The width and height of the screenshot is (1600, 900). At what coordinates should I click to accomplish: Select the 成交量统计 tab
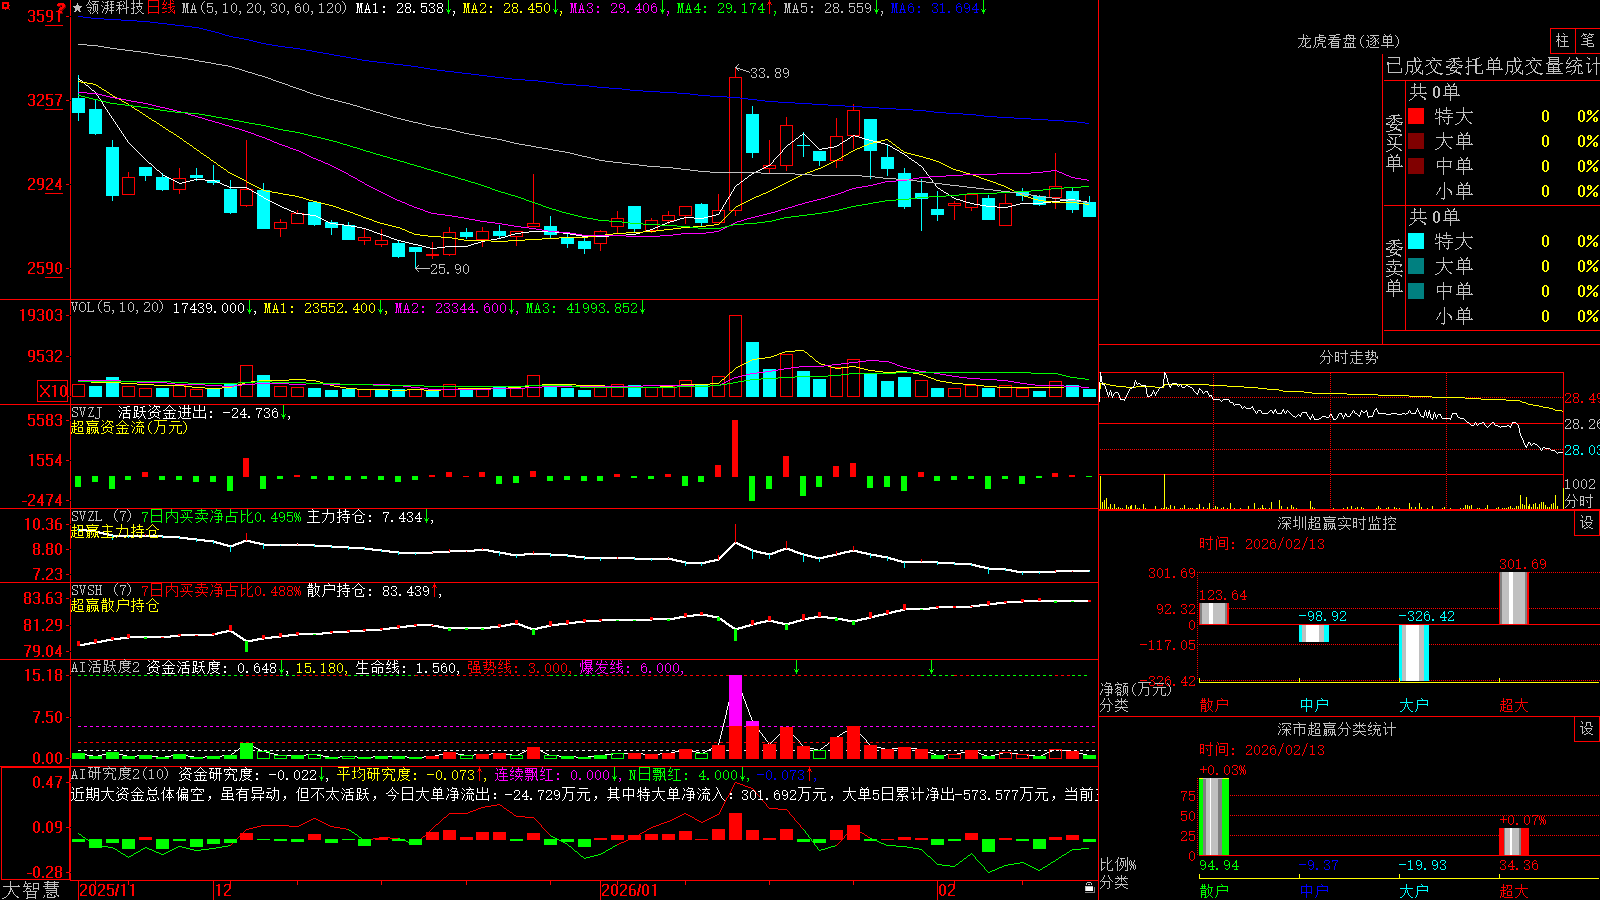[x=1552, y=66]
